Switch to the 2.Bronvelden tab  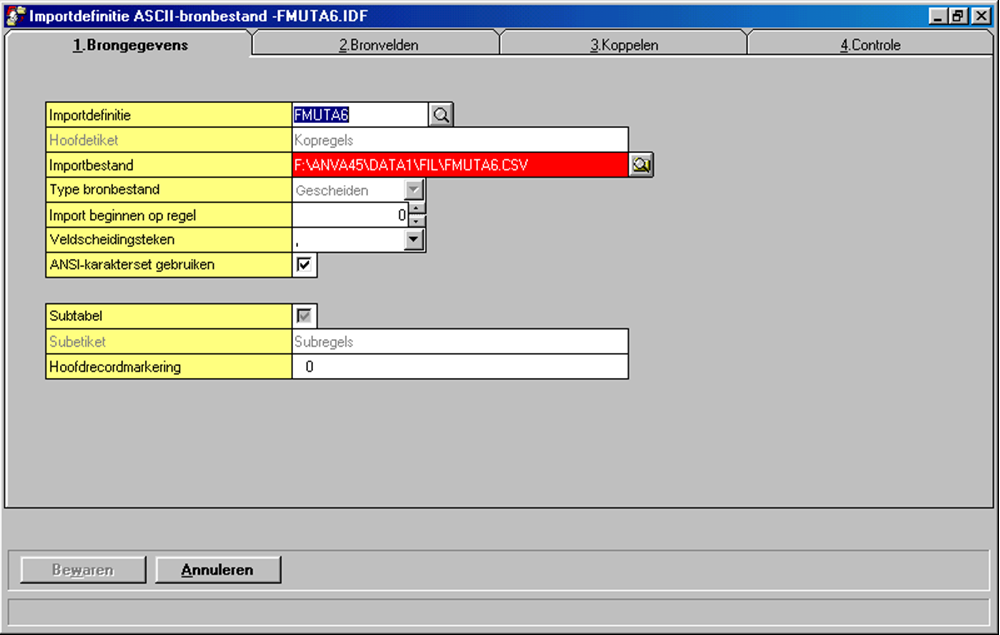tap(376, 45)
